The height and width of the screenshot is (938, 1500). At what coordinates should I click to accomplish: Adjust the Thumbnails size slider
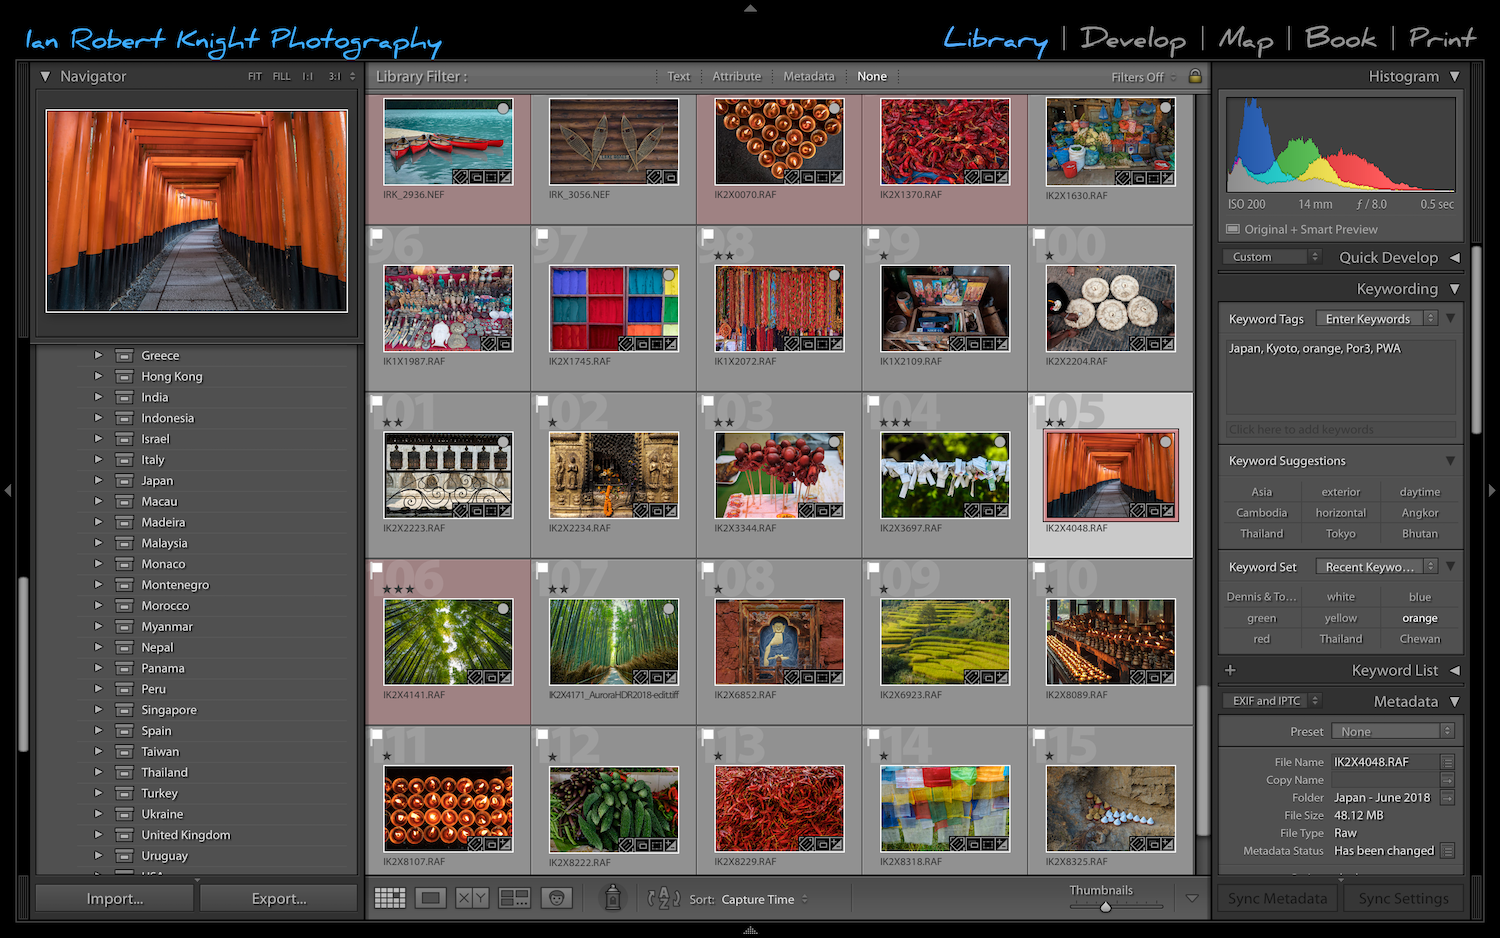[x=1105, y=907]
